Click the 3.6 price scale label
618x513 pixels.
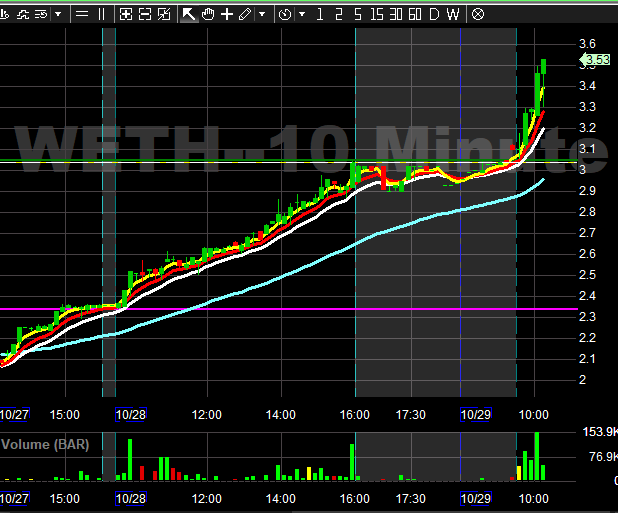tap(587, 44)
